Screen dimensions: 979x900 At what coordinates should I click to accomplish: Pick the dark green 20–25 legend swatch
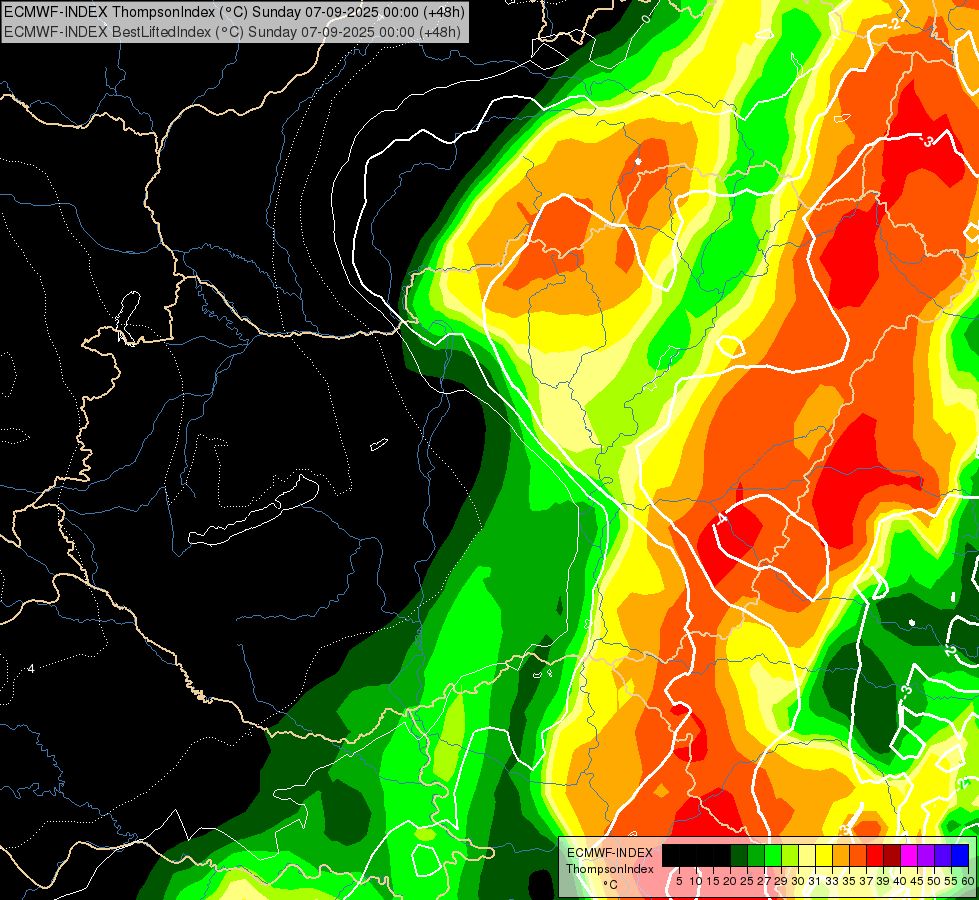coord(739,856)
